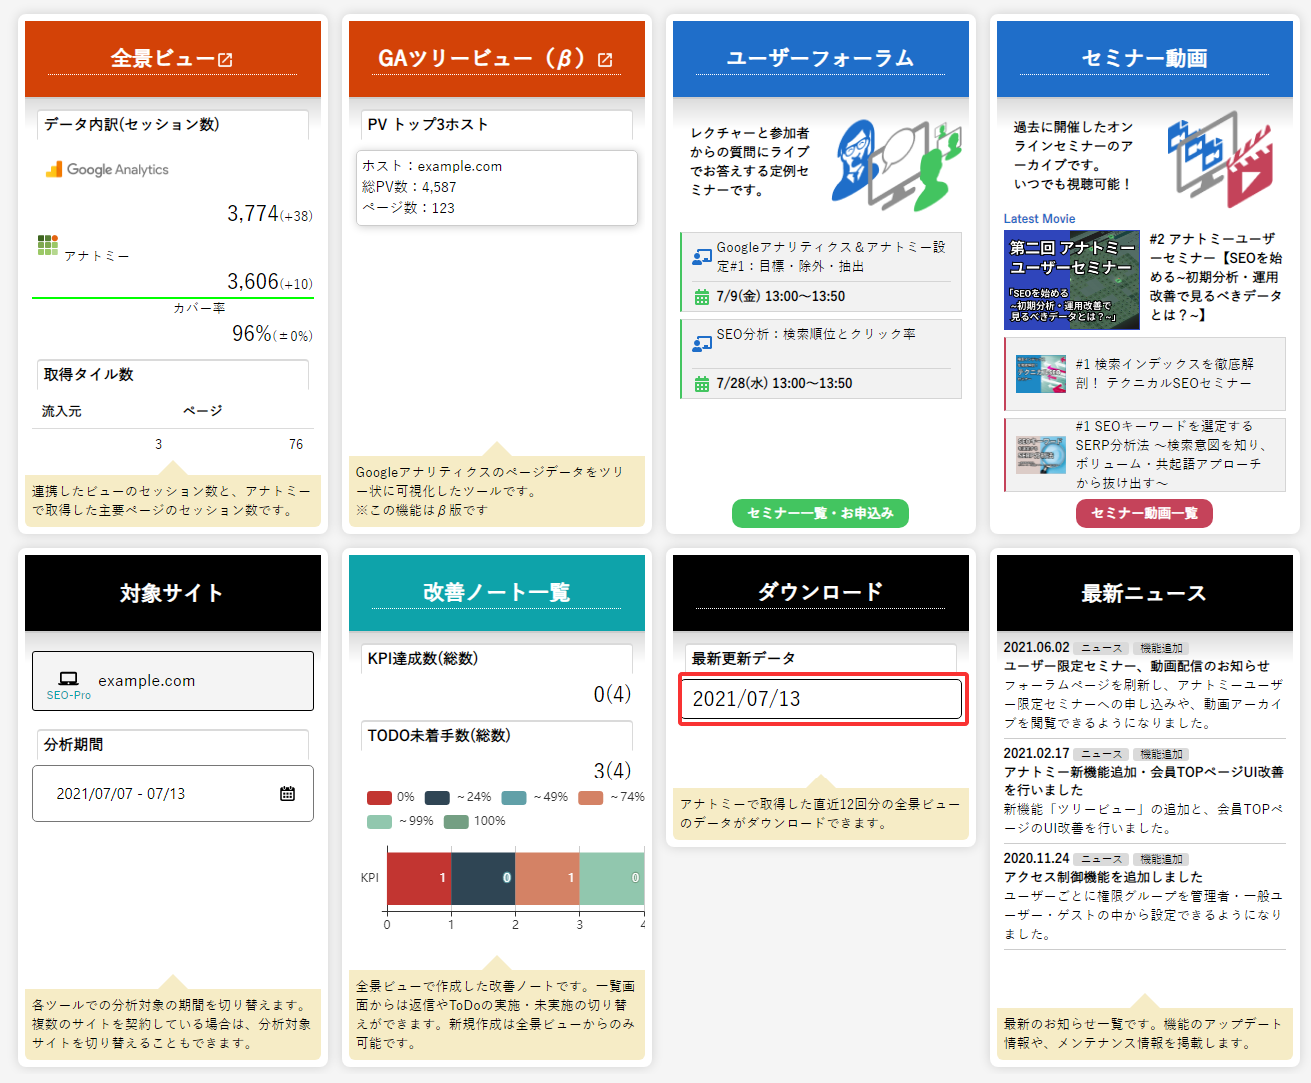Click 機能追加 tag on 2021.02.17 entry

[1161, 754]
